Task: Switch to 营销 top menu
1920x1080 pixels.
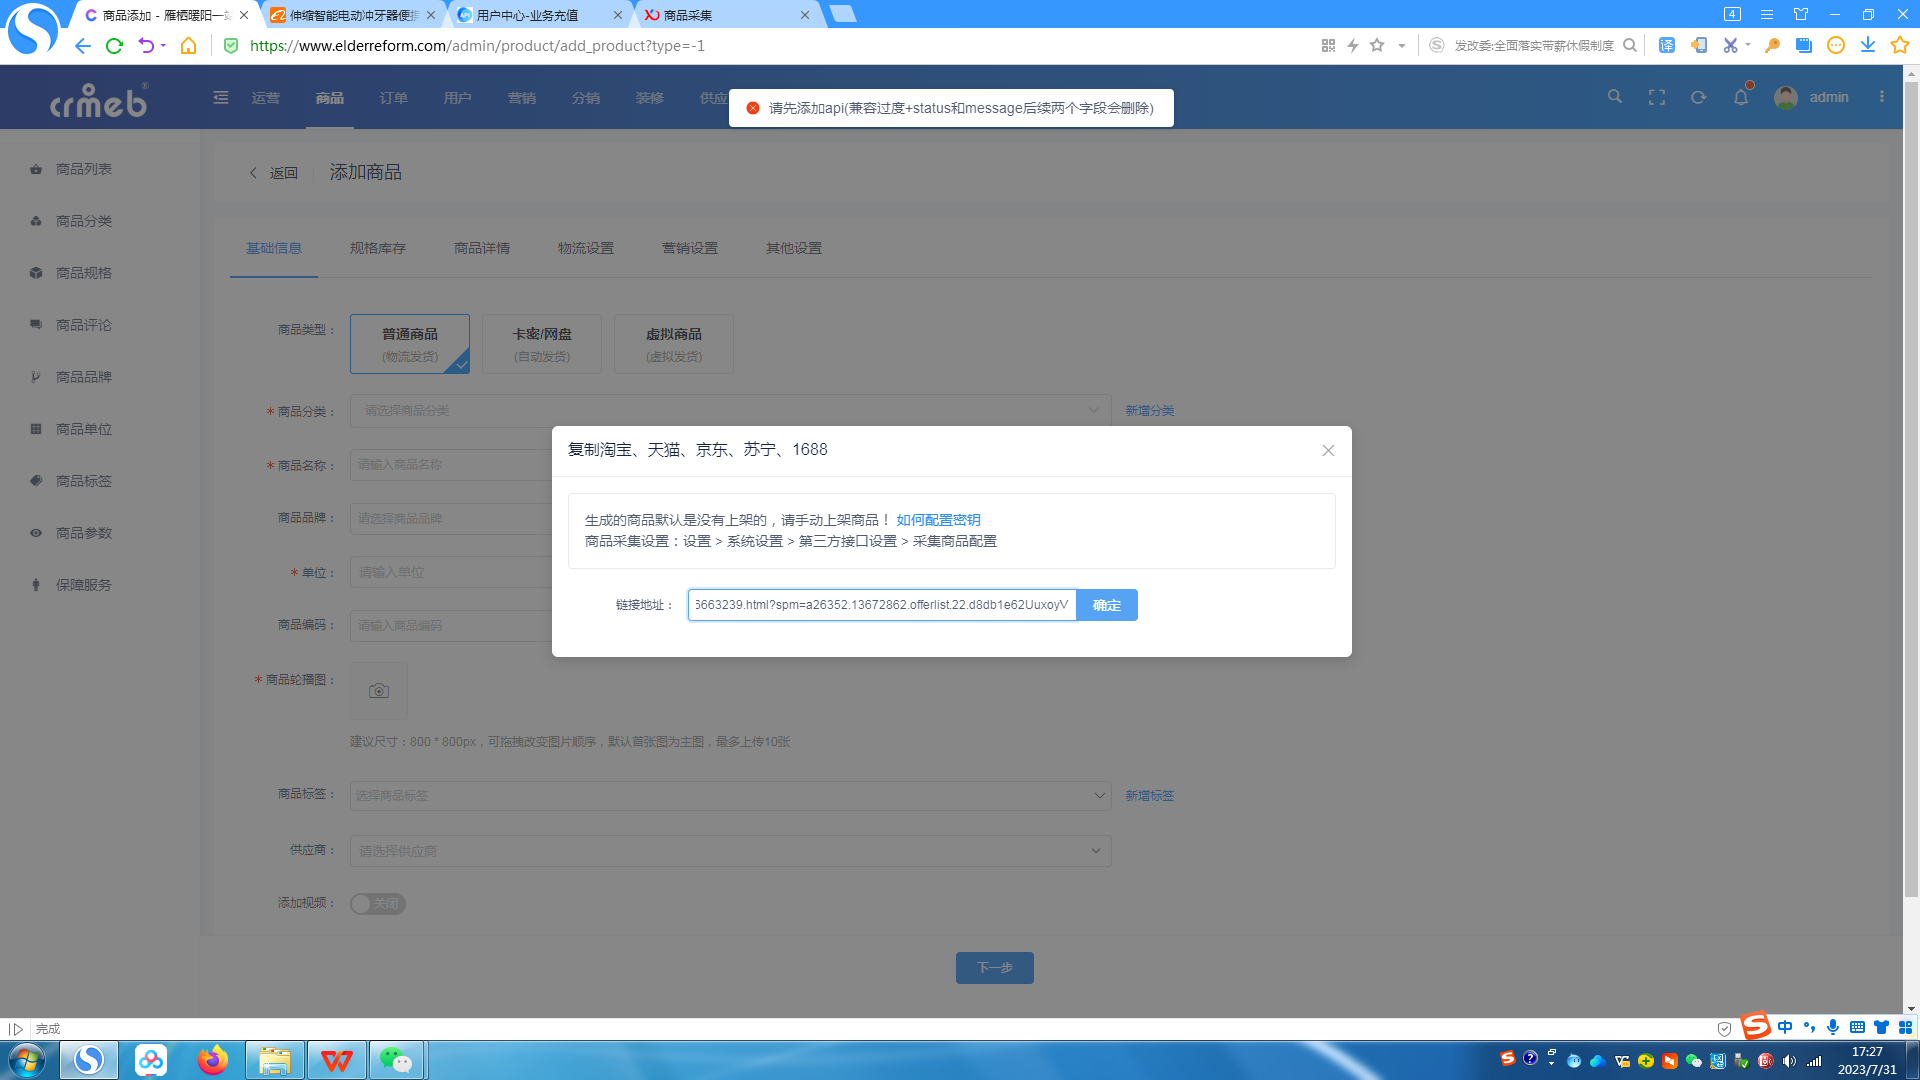Action: click(x=522, y=98)
